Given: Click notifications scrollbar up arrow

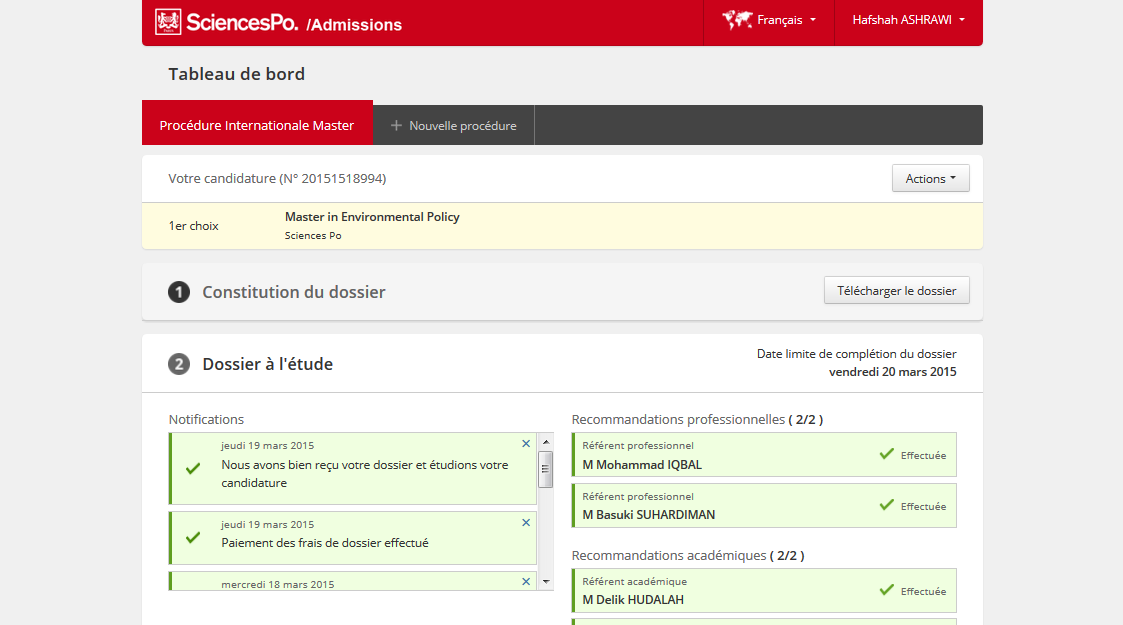Looking at the screenshot, I should tap(546, 442).
